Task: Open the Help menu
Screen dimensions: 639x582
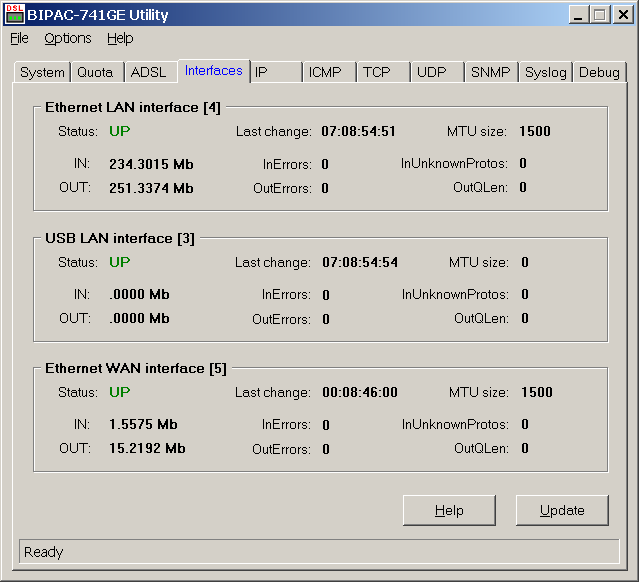Action: tap(120, 38)
